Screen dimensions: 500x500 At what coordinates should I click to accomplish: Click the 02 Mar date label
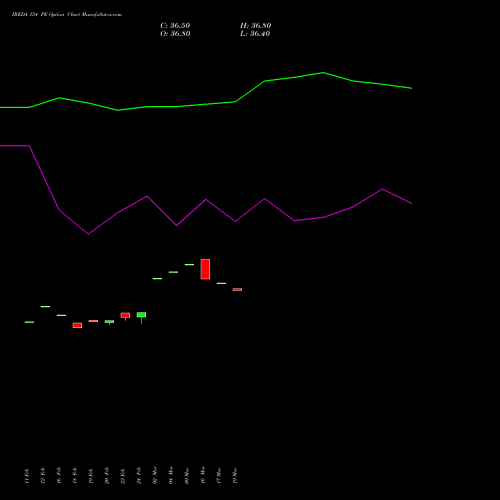click(x=155, y=475)
